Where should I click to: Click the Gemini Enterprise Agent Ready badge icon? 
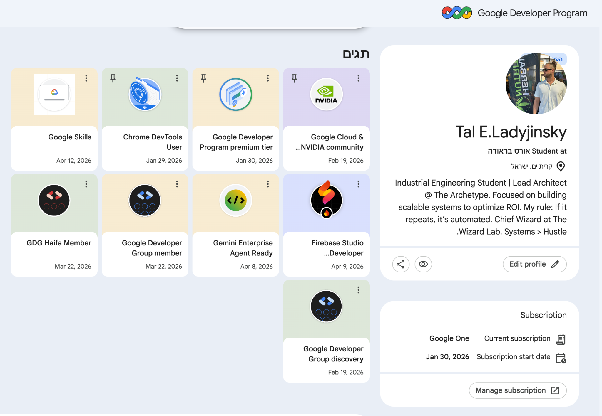(236, 200)
